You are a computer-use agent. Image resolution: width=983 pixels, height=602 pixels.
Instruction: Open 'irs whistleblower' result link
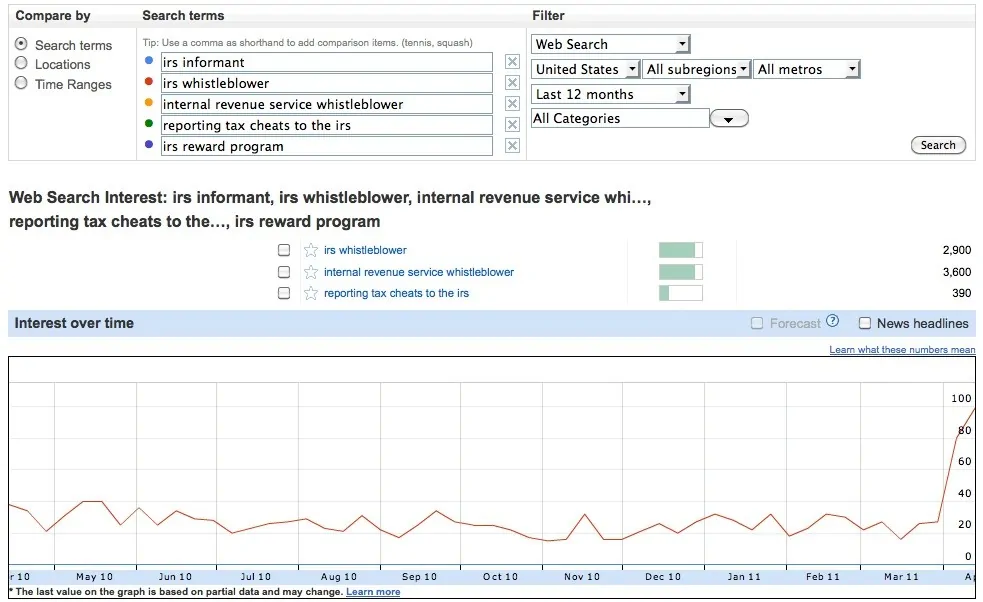pos(365,250)
